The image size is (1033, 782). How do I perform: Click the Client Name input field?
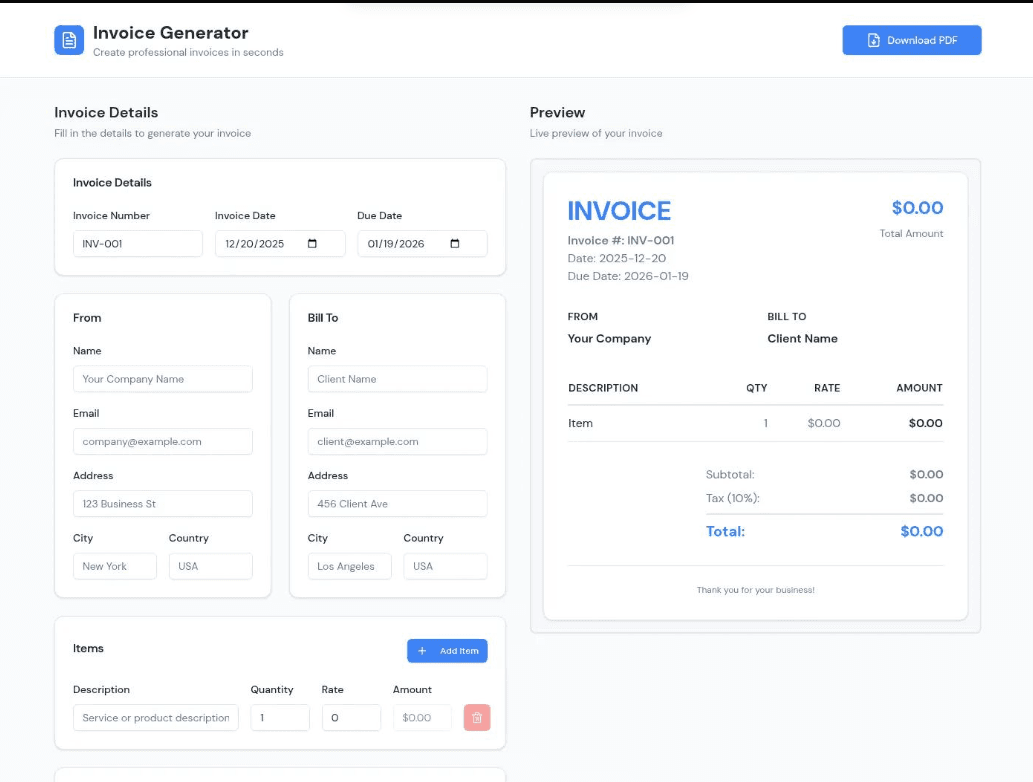[397, 379]
